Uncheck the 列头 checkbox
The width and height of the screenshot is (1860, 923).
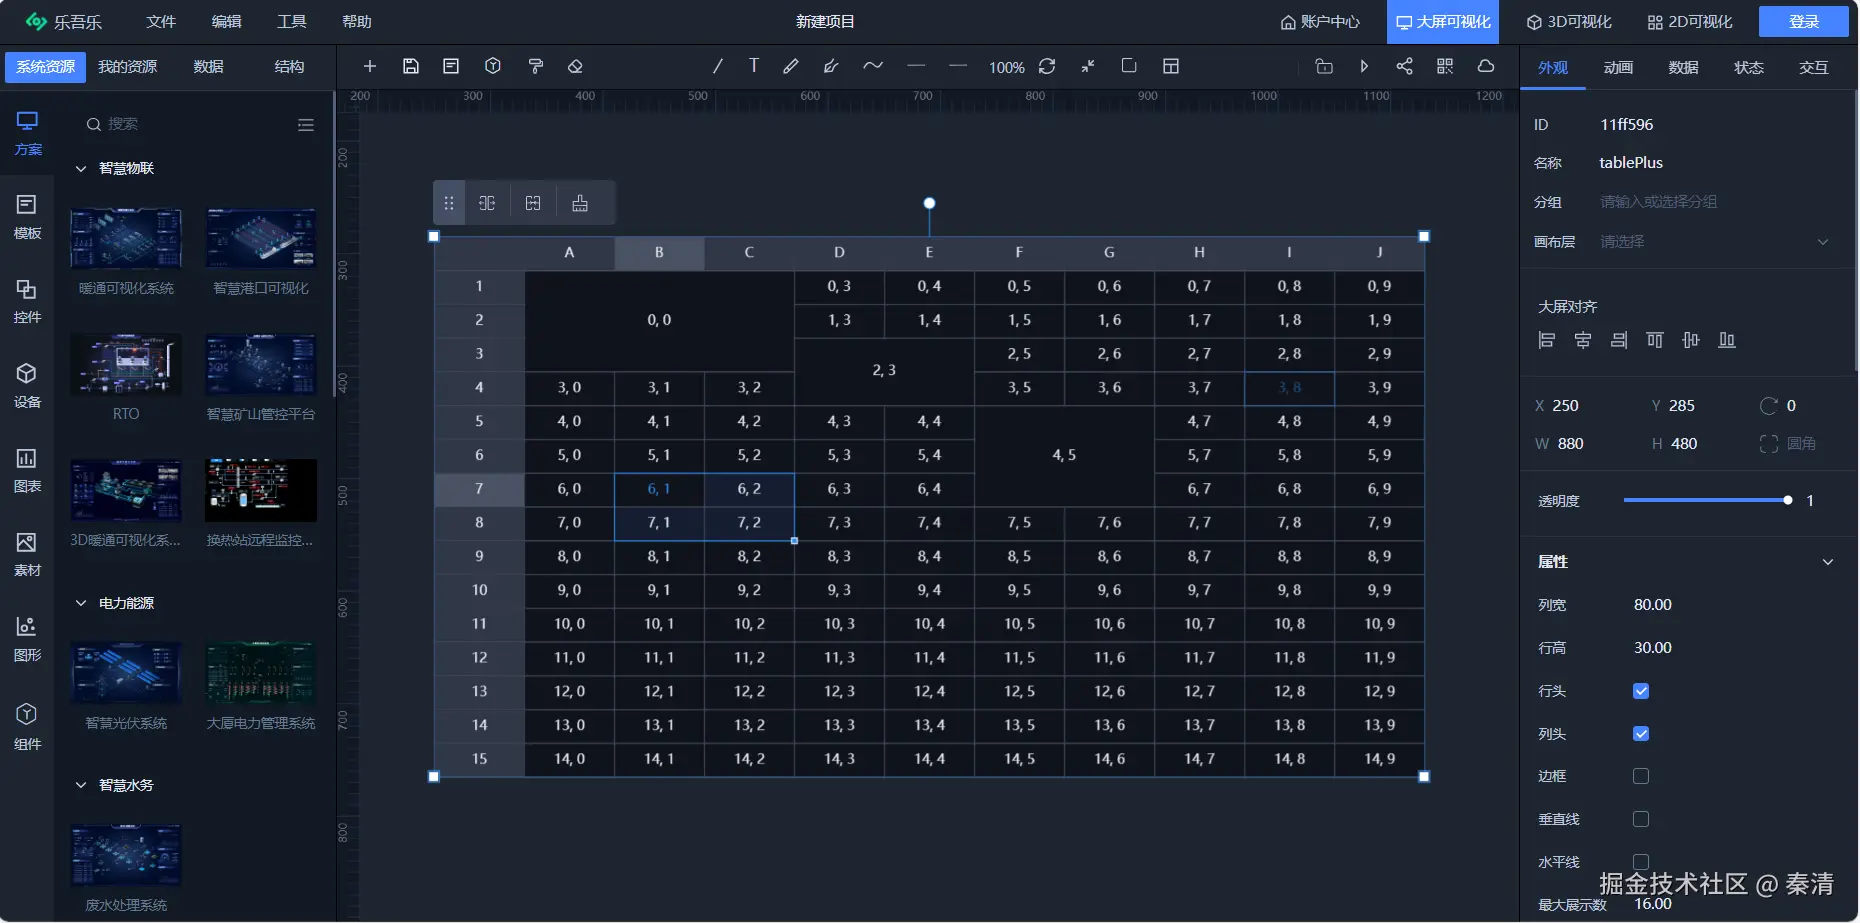click(1641, 734)
